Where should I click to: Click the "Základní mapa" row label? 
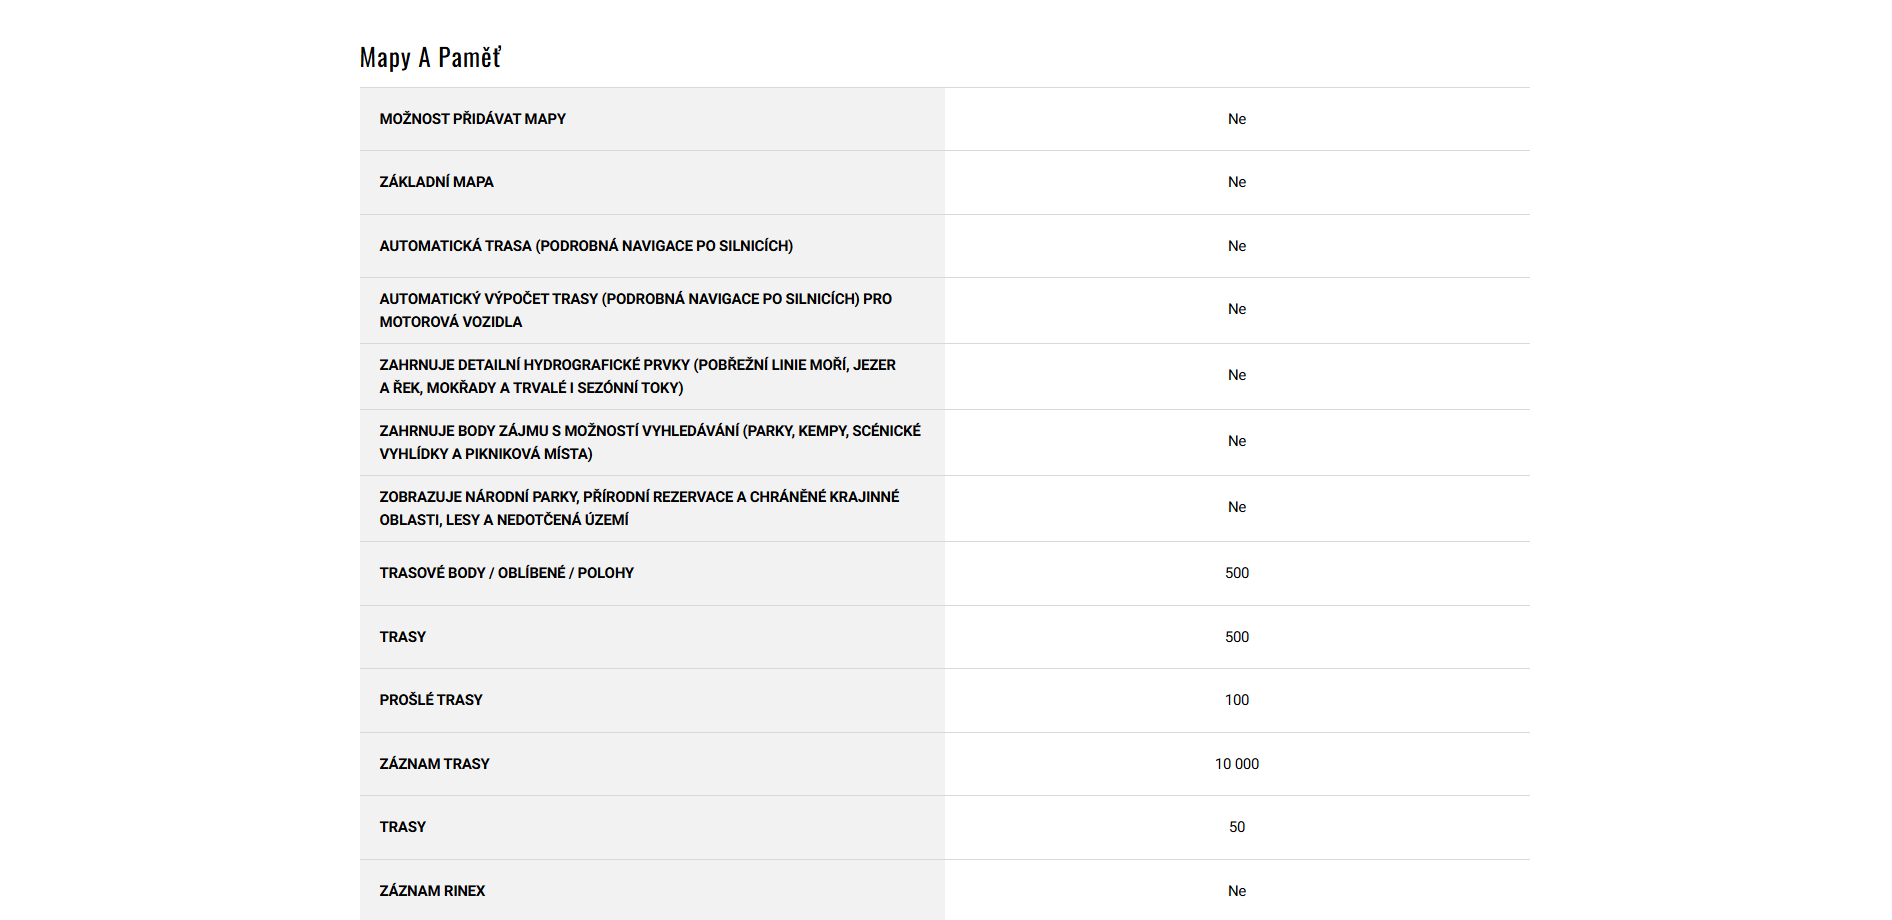[x=436, y=182]
